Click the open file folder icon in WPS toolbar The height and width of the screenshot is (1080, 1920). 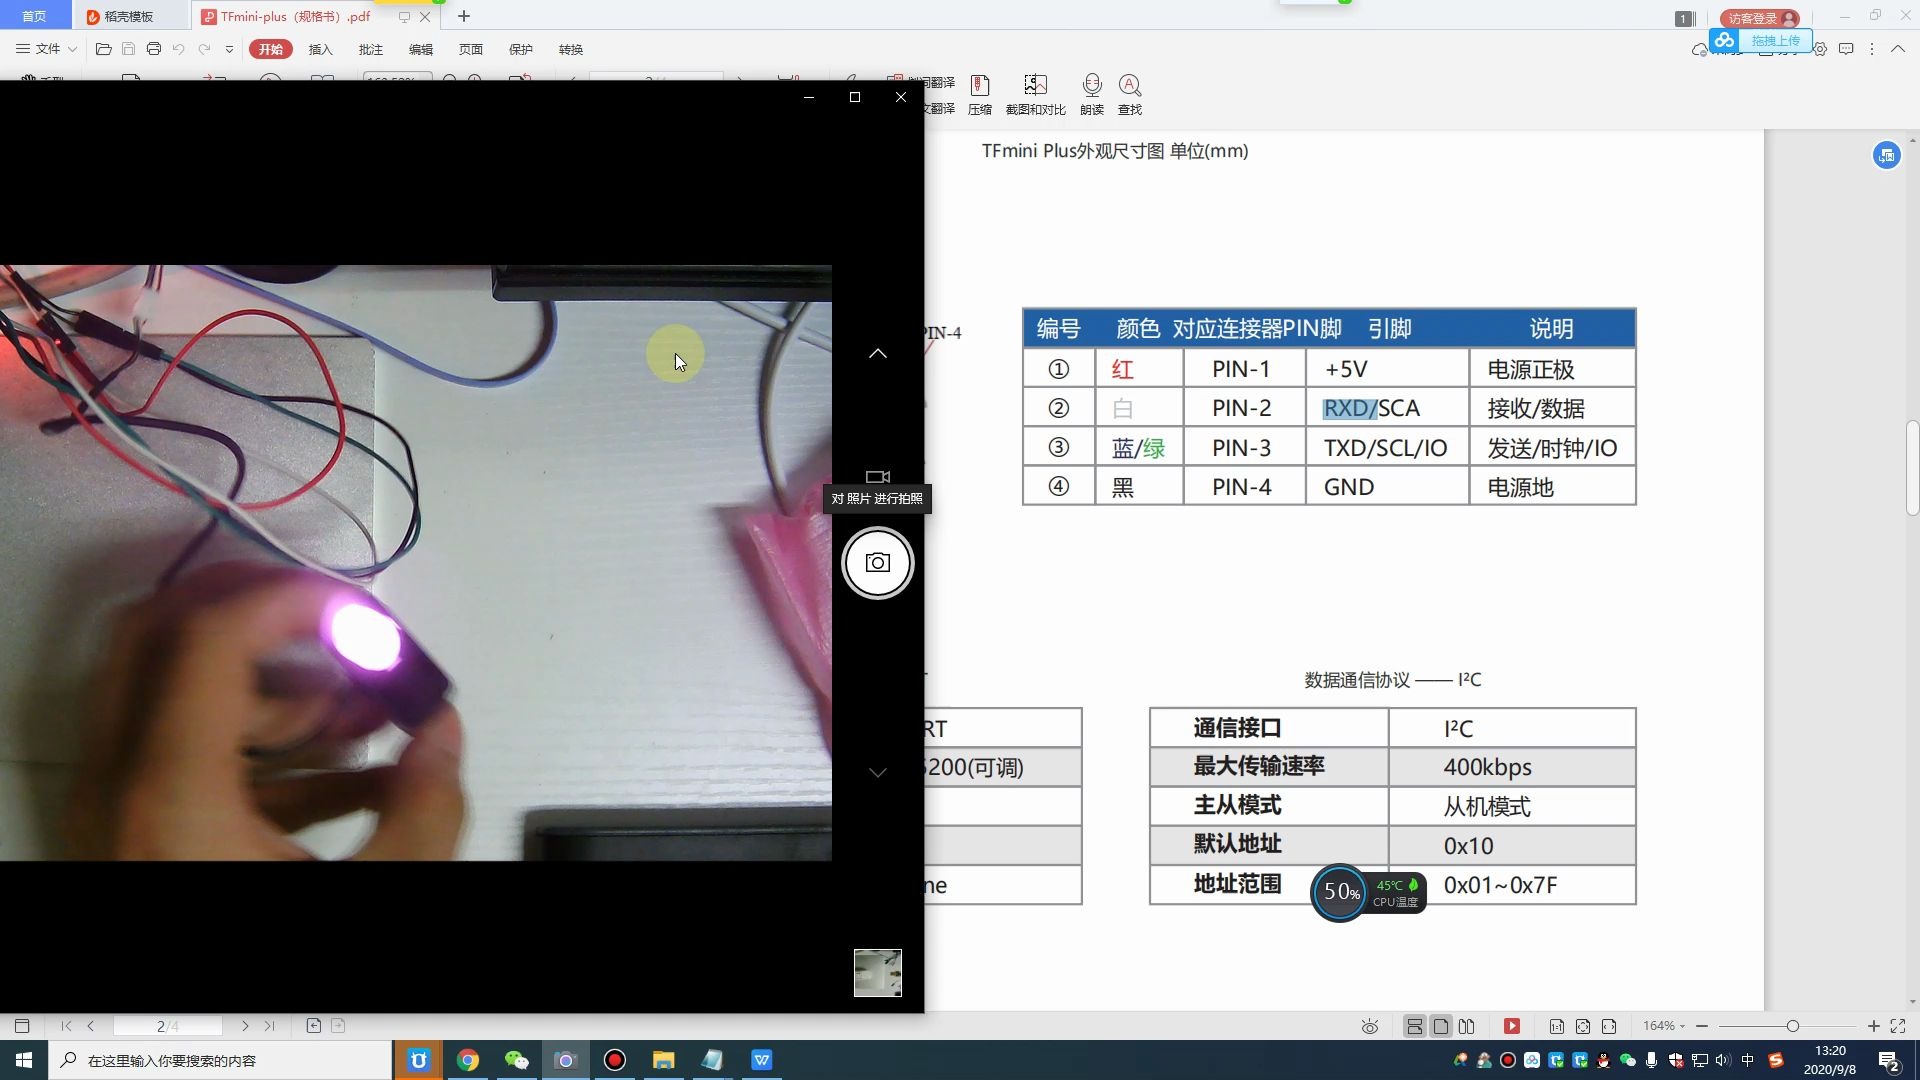tap(103, 49)
